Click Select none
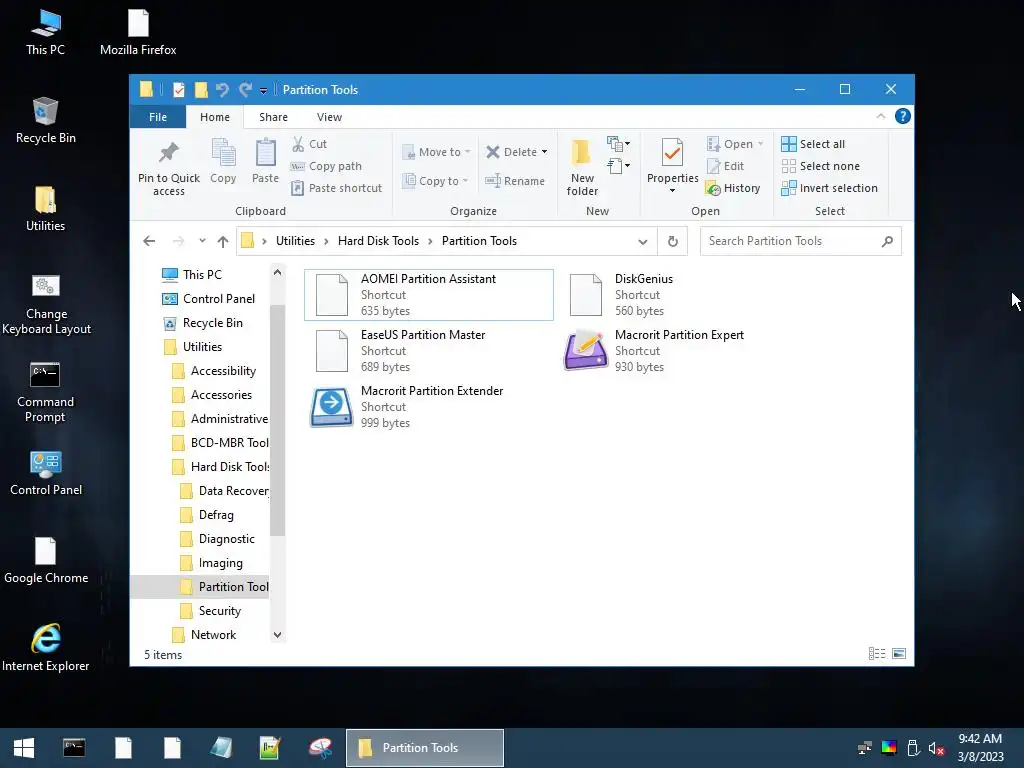Image resolution: width=1024 pixels, height=768 pixels. coord(821,166)
